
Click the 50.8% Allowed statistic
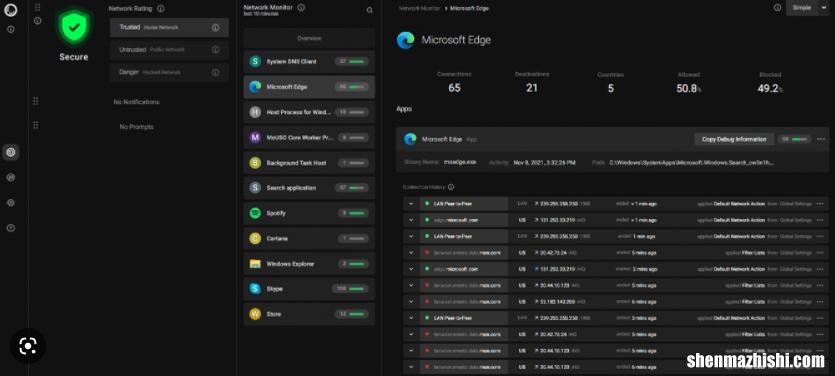(689, 83)
